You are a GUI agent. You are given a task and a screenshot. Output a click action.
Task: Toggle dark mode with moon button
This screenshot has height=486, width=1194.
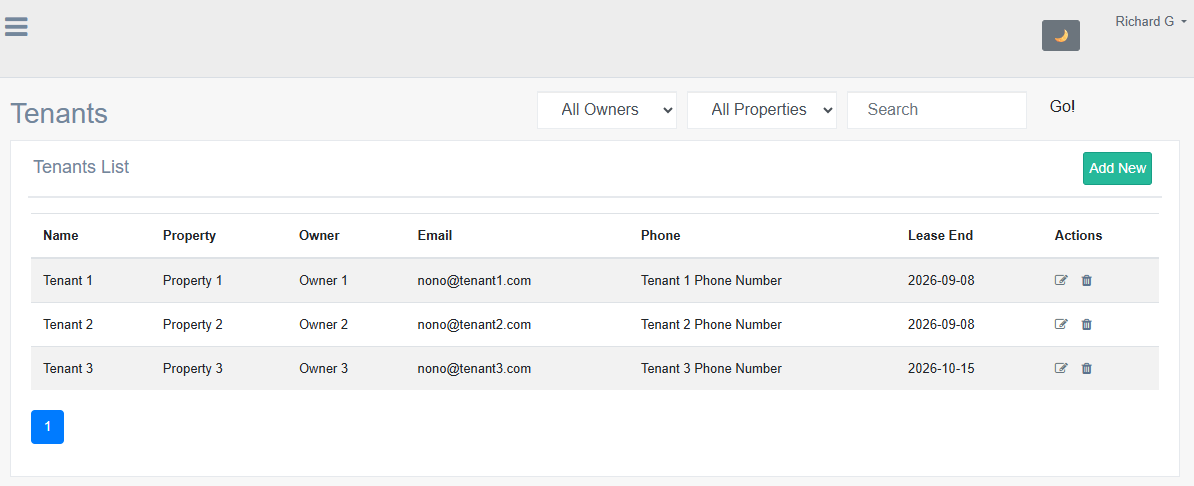tap(1060, 36)
